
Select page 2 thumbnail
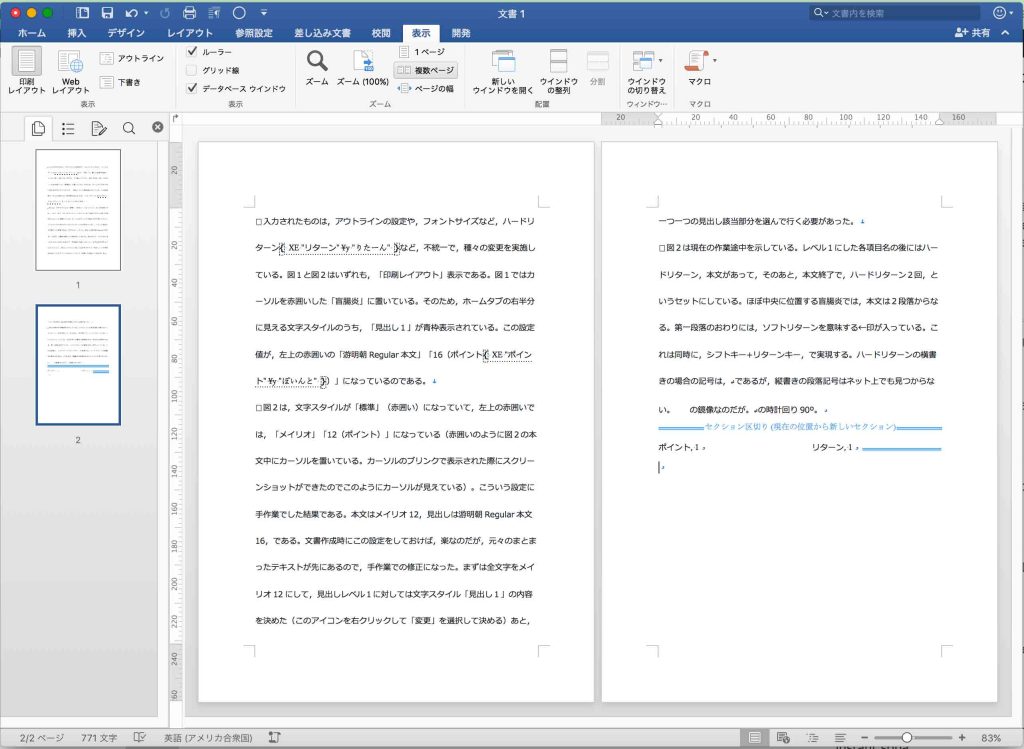pos(78,364)
